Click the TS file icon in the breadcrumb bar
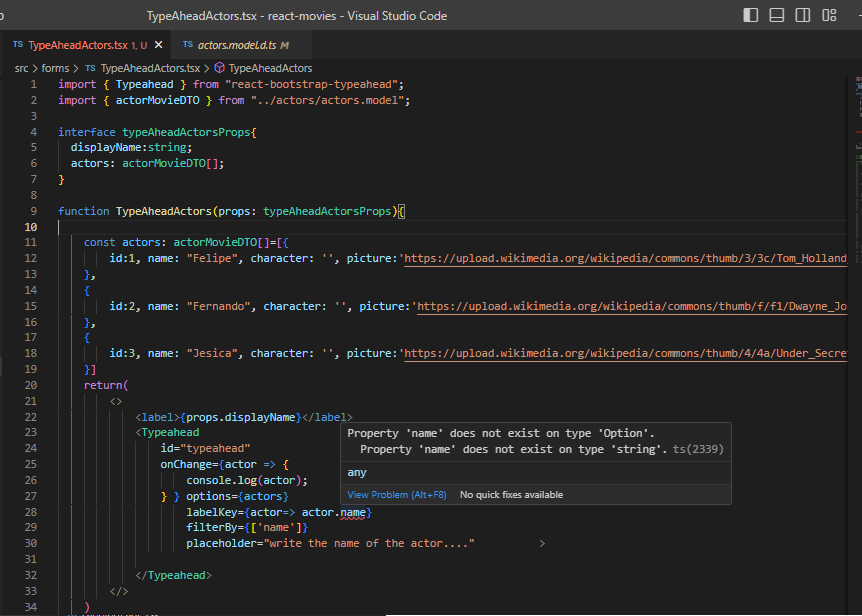 tap(89, 68)
